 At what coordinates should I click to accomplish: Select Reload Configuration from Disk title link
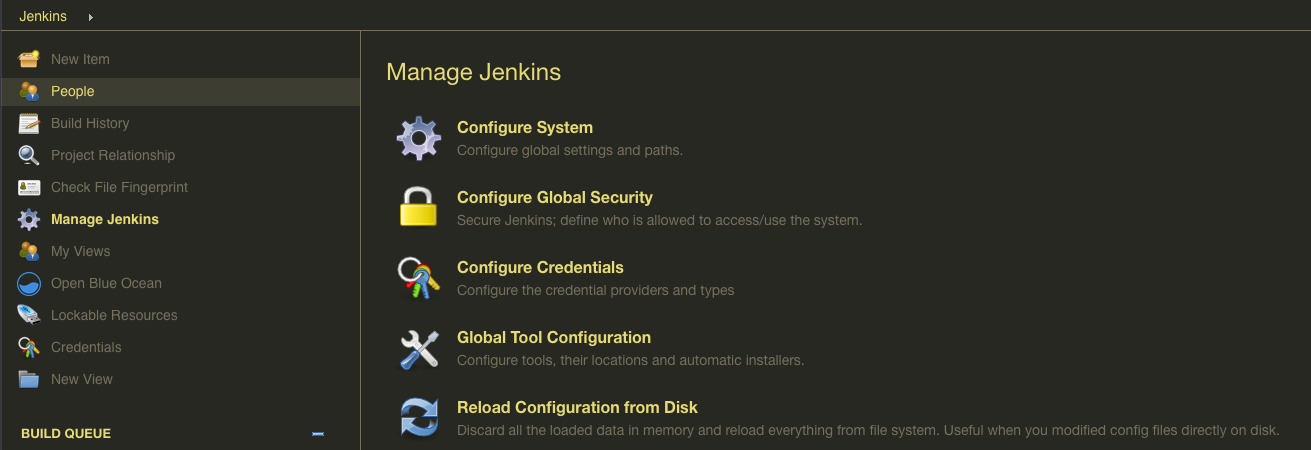point(577,408)
